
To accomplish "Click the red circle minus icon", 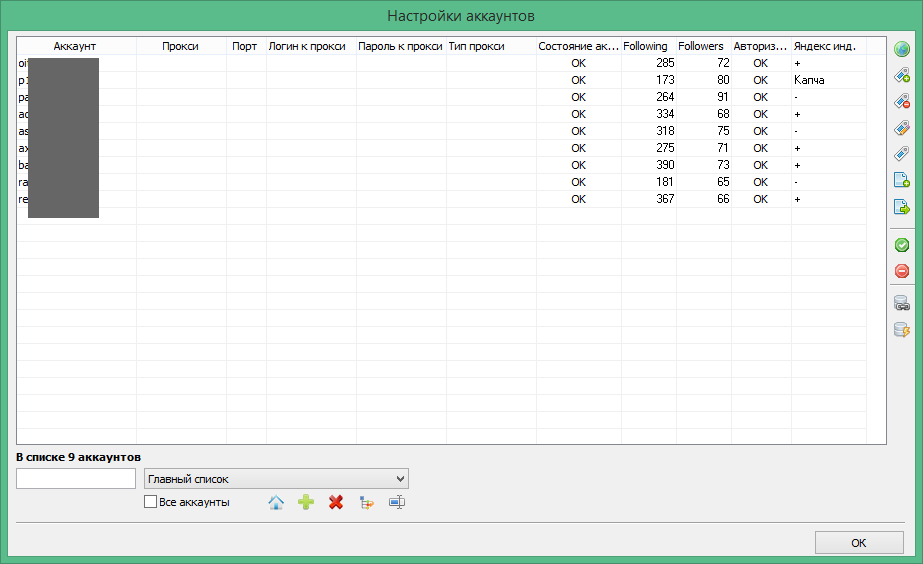I will tap(901, 271).
